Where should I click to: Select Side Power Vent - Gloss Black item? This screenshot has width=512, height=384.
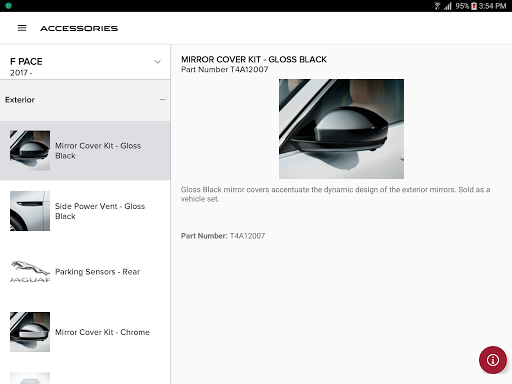click(x=85, y=211)
